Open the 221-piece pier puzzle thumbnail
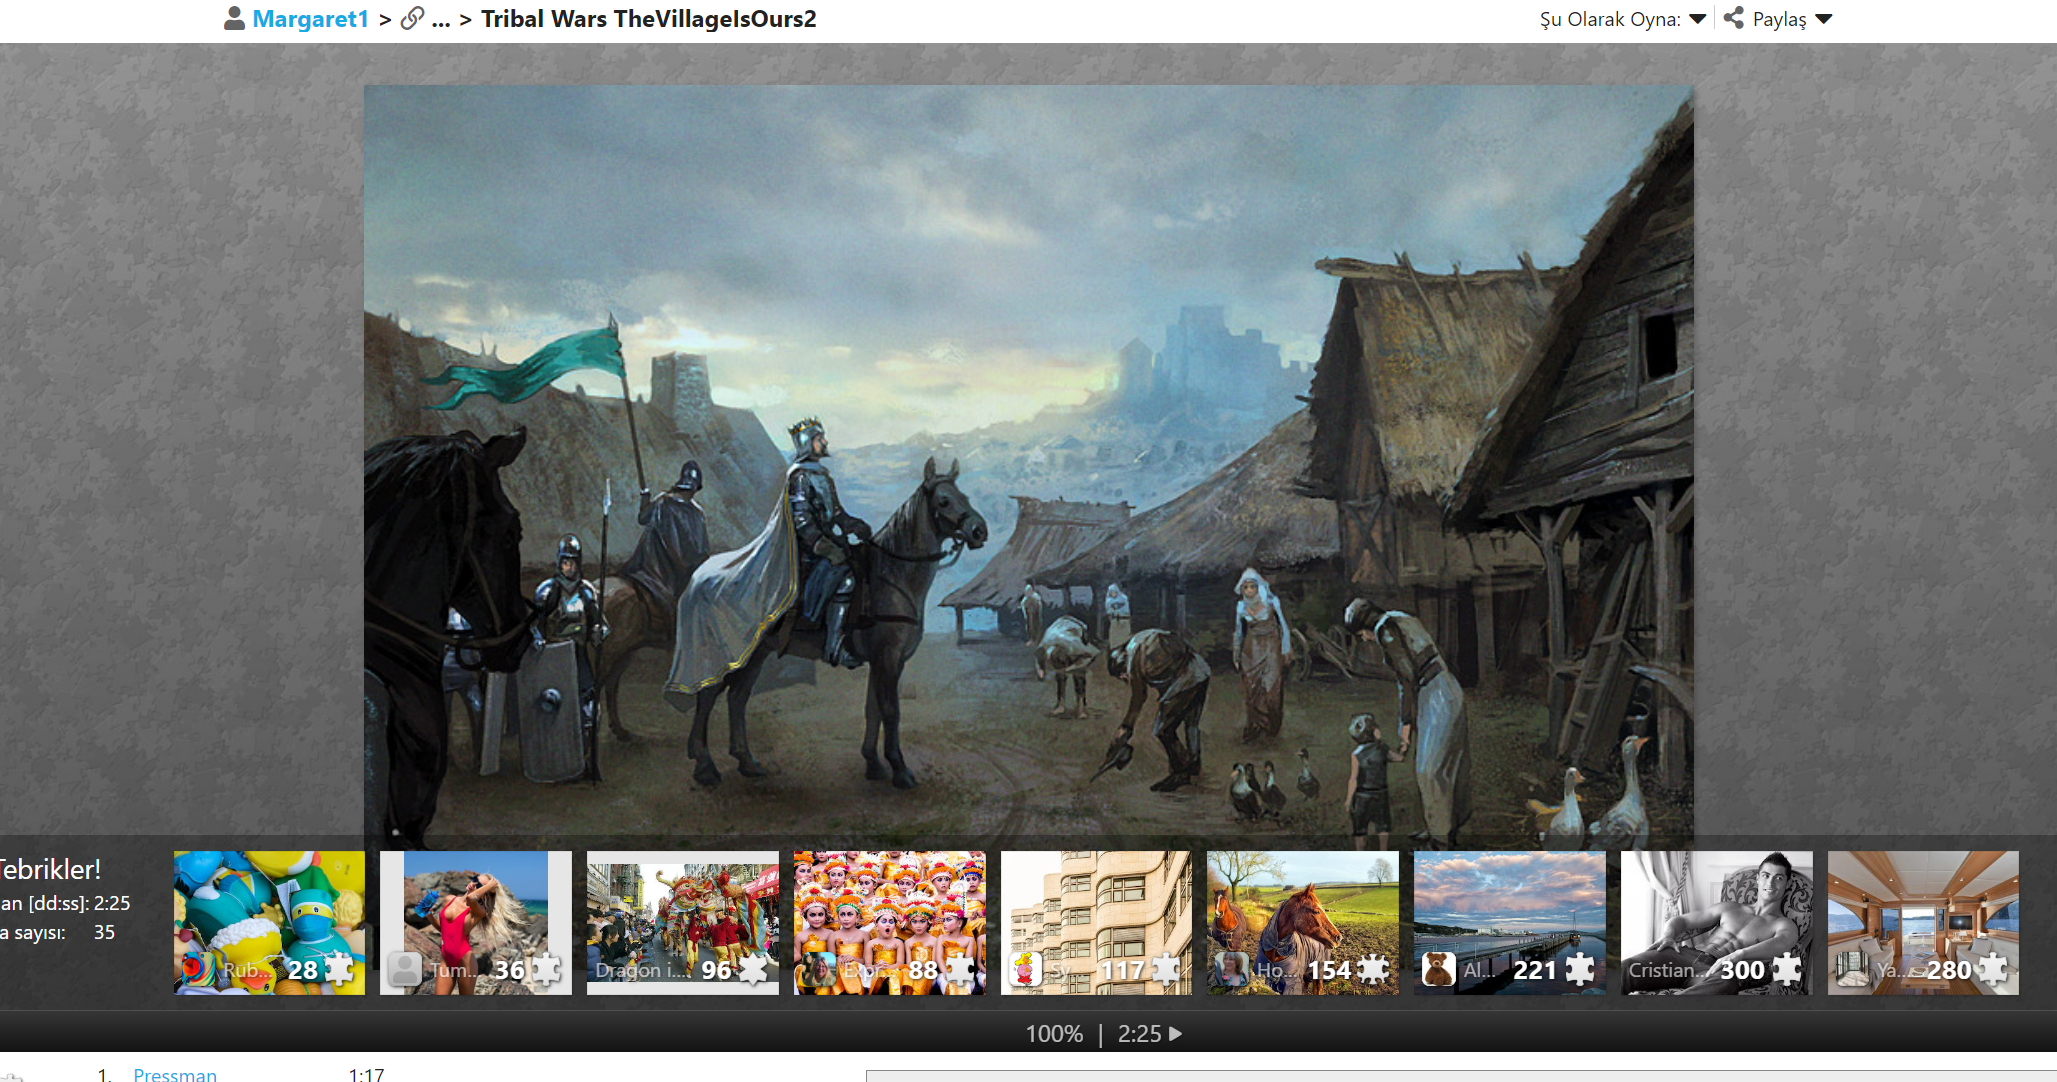This screenshot has height=1082, width=2057. coord(1510,923)
